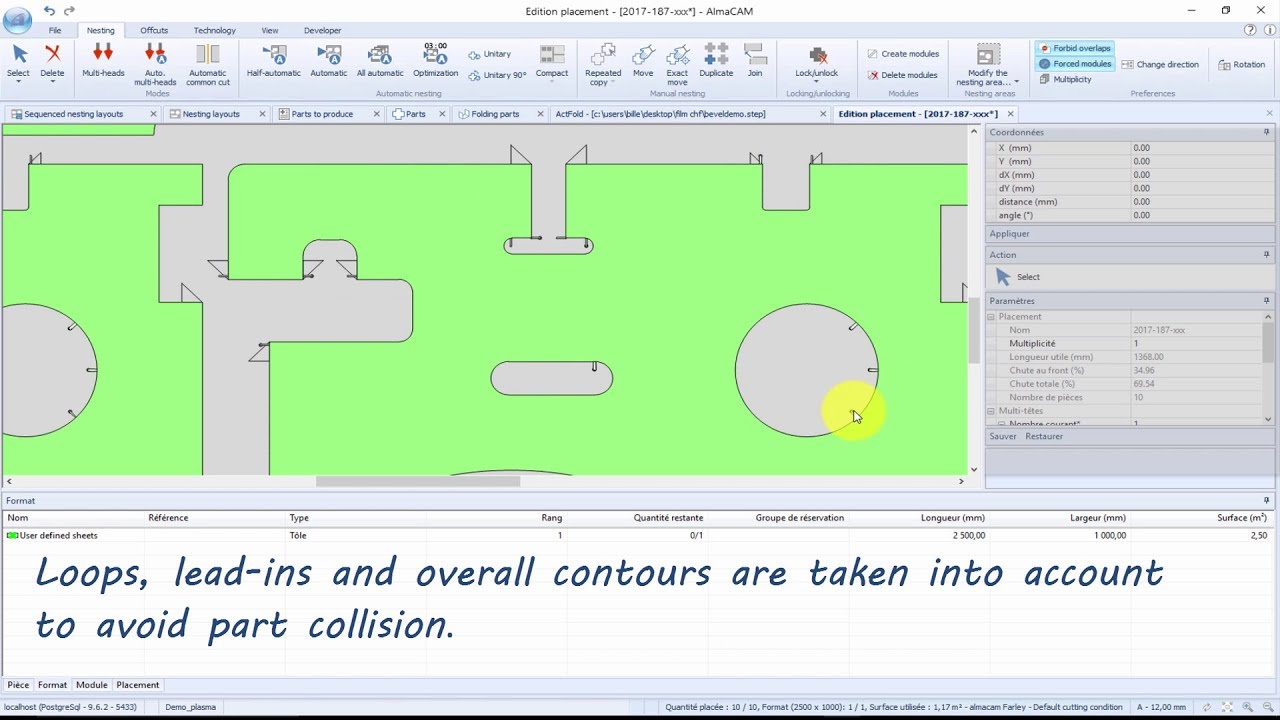Viewport: 1280px width, 720px height.
Task: Switch to Placement bottom tab
Action: pyautogui.click(x=138, y=685)
